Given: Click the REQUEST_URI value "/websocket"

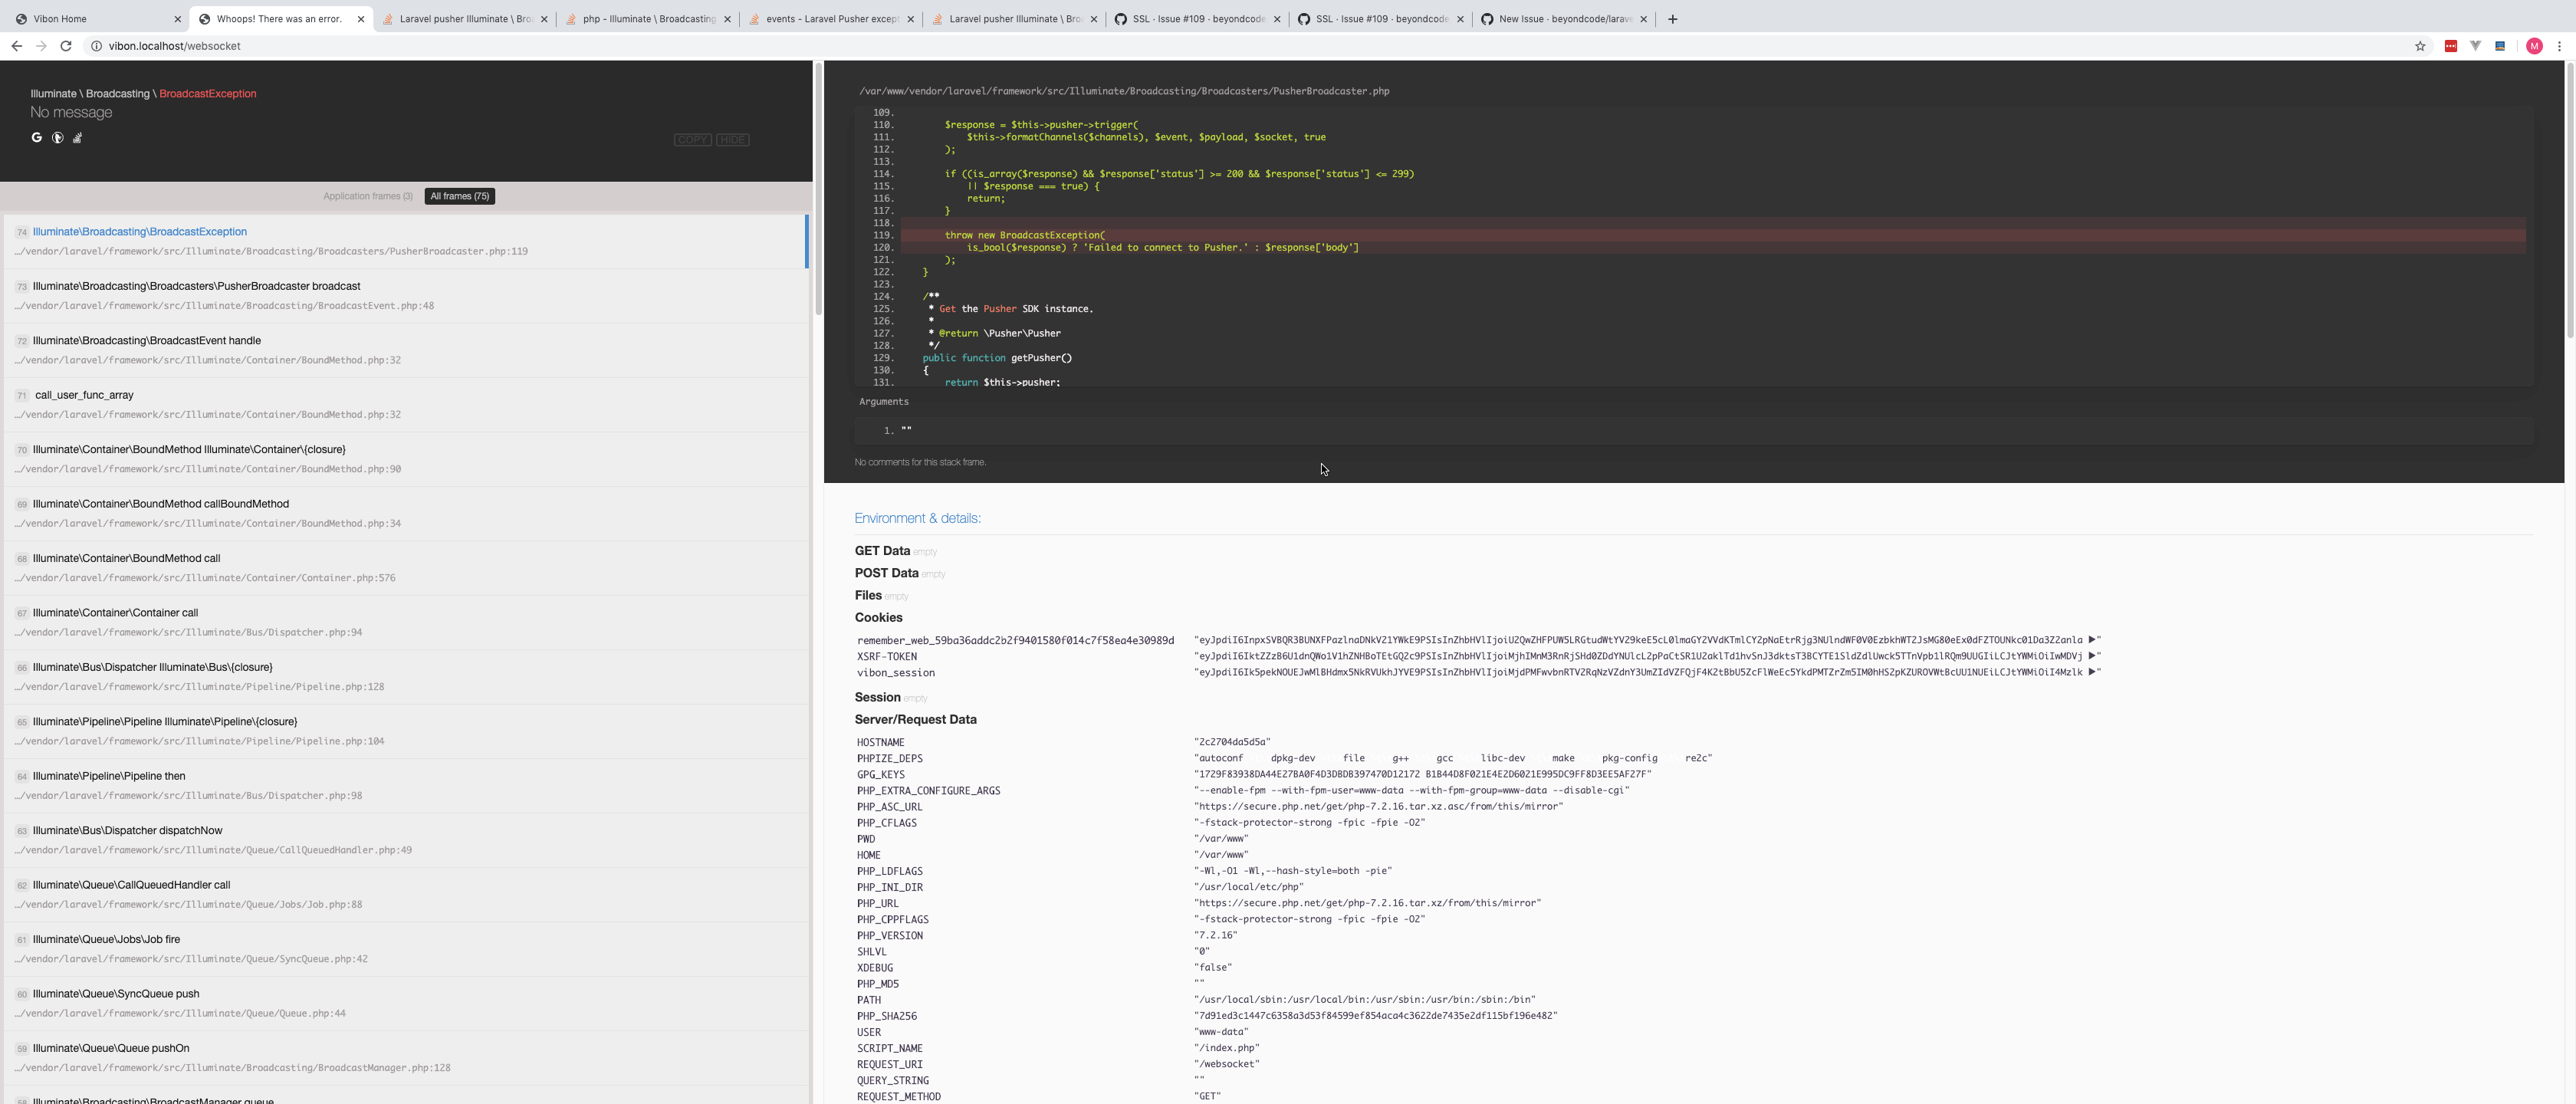Looking at the screenshot, I should pos(1226,1065).
